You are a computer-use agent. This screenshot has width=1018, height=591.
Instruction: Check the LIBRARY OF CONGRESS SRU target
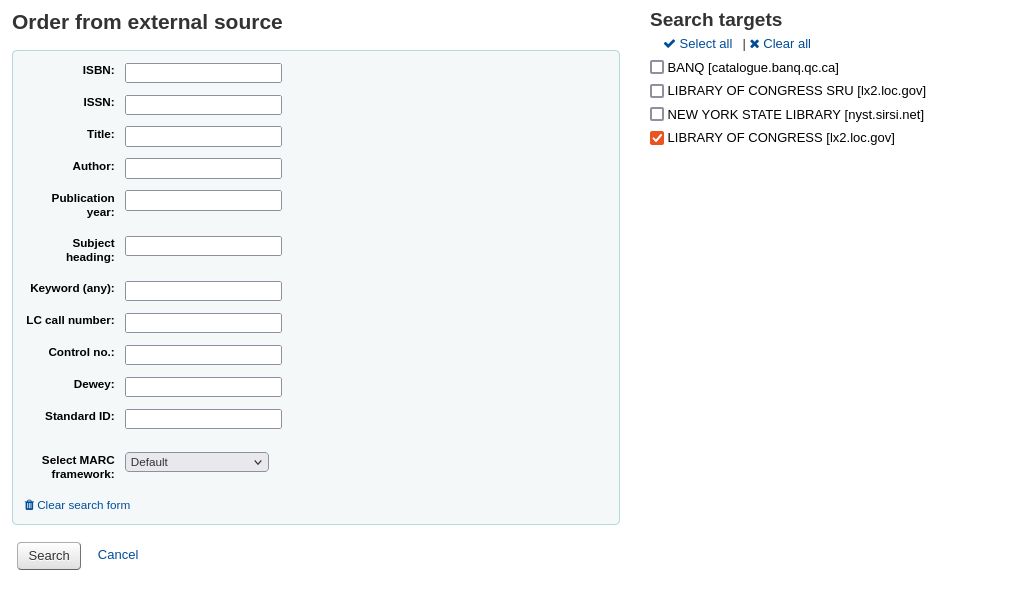(x=657, y=90)
